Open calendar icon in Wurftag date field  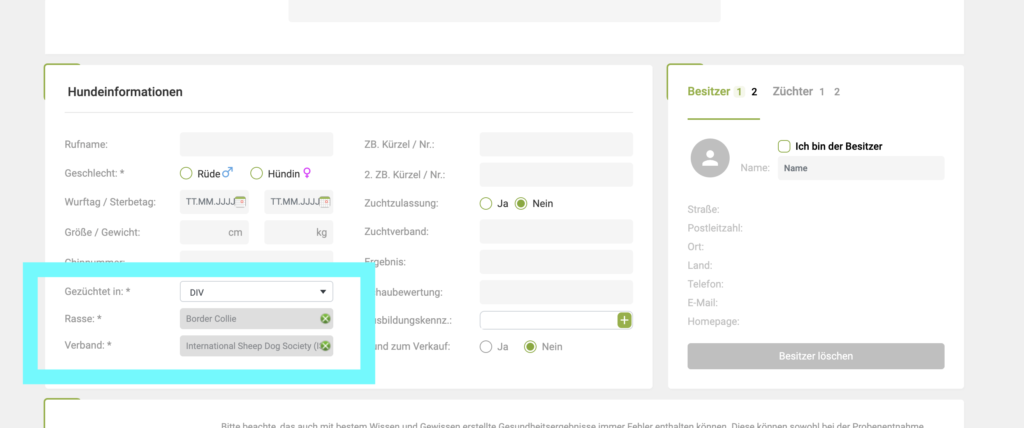tap(240, 203)
